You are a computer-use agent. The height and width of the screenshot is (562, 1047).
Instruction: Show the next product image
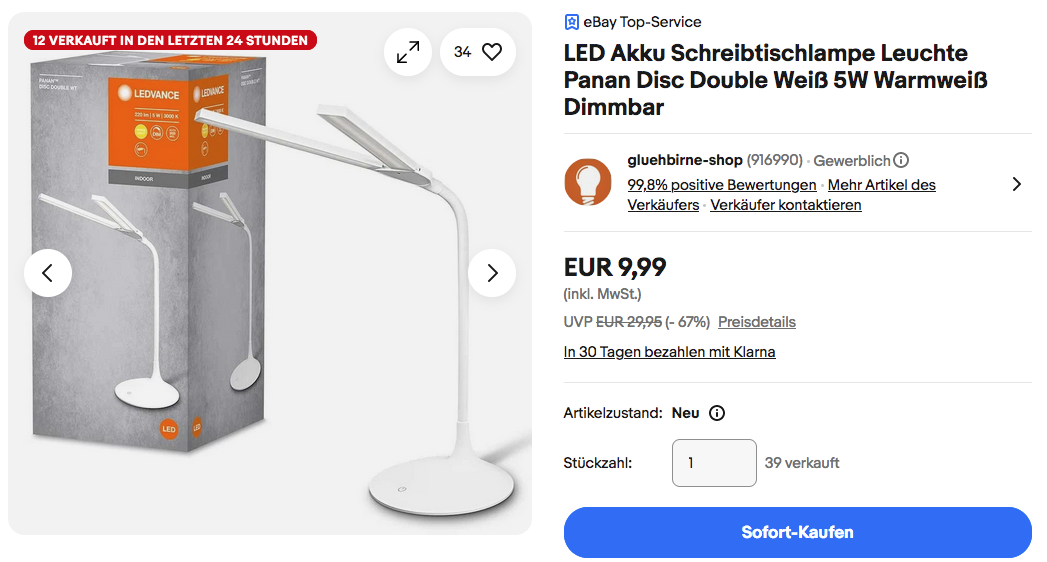(492, 273)
